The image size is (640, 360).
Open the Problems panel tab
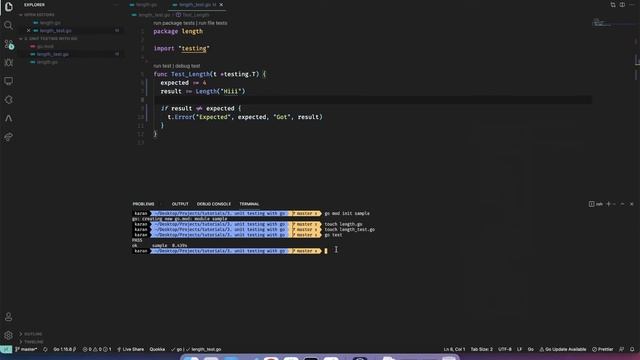tap(143, 204)
